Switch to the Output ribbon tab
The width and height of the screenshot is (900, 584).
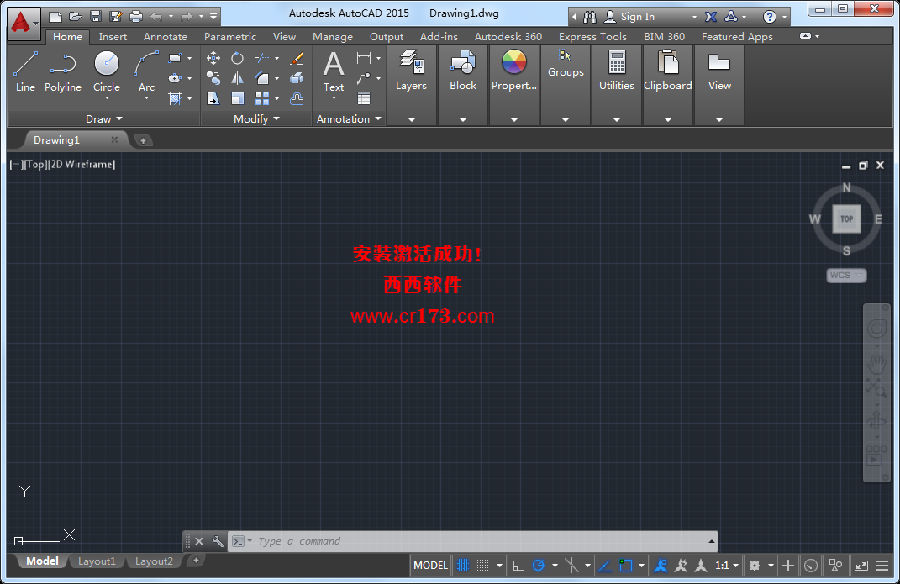pos(386,36)
